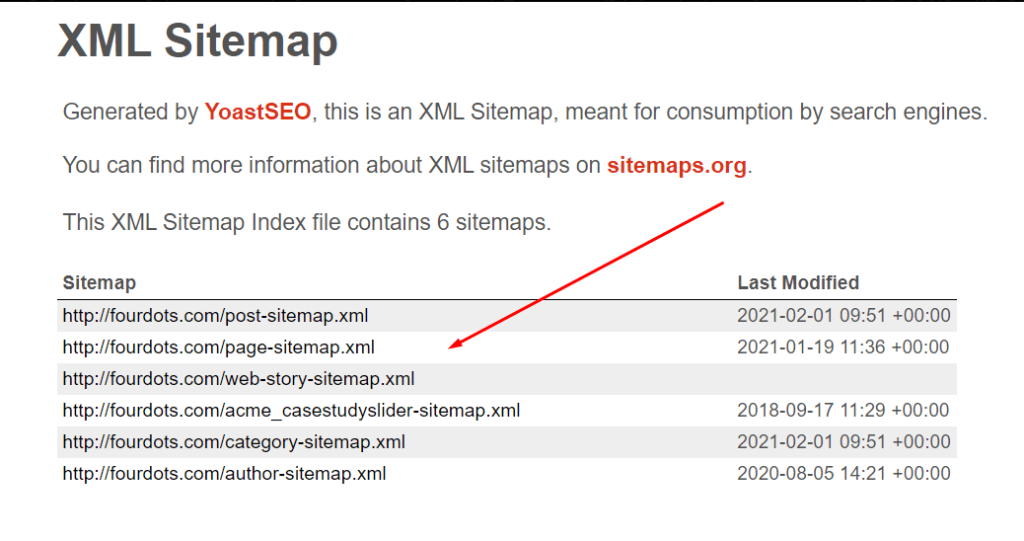Image resolution: width=1024 pixels, height=541 pixels.
Task: Open the post-sitemap.xml URL
Action: 216,316
